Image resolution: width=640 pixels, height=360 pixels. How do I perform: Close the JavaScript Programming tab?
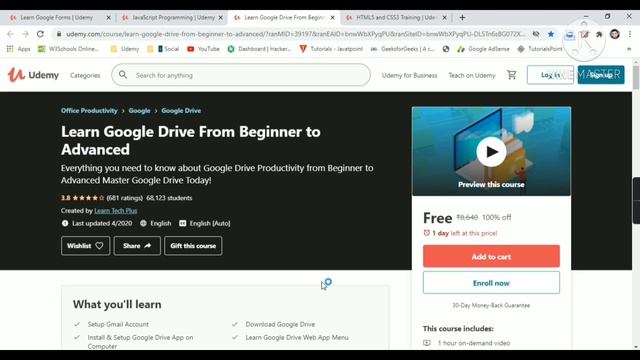point(220,18)
